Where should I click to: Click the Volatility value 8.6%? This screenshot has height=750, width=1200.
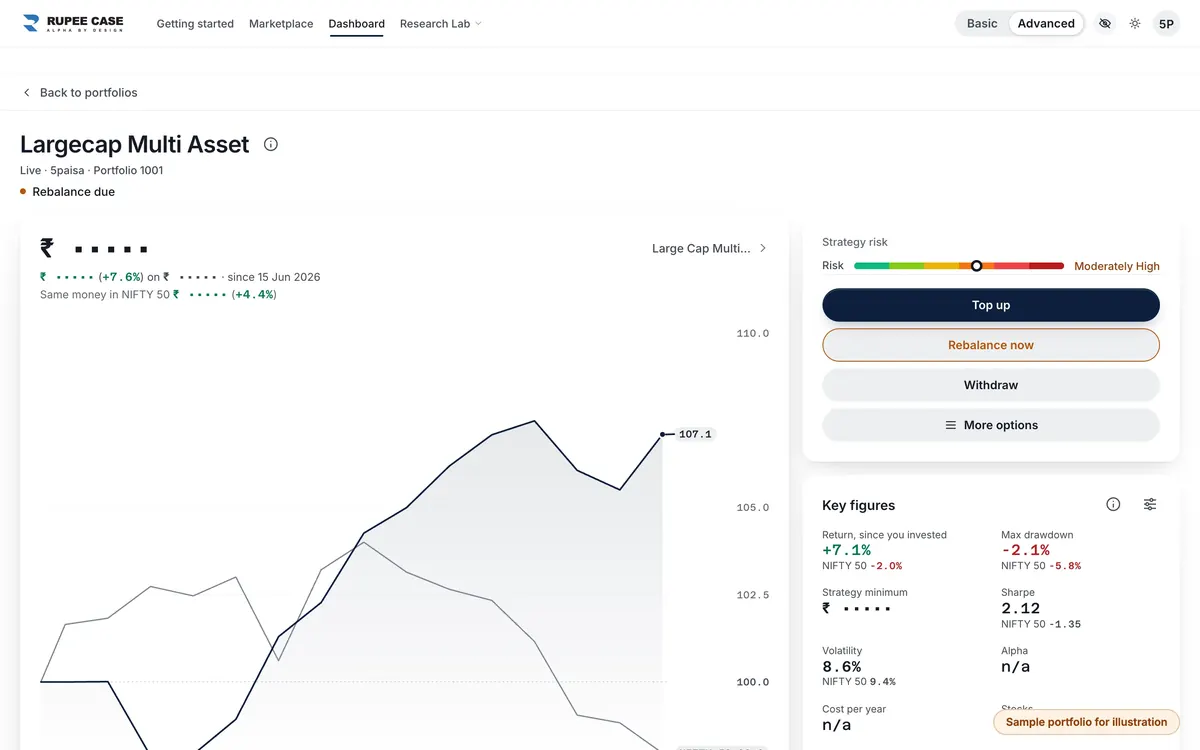point(841,666)
